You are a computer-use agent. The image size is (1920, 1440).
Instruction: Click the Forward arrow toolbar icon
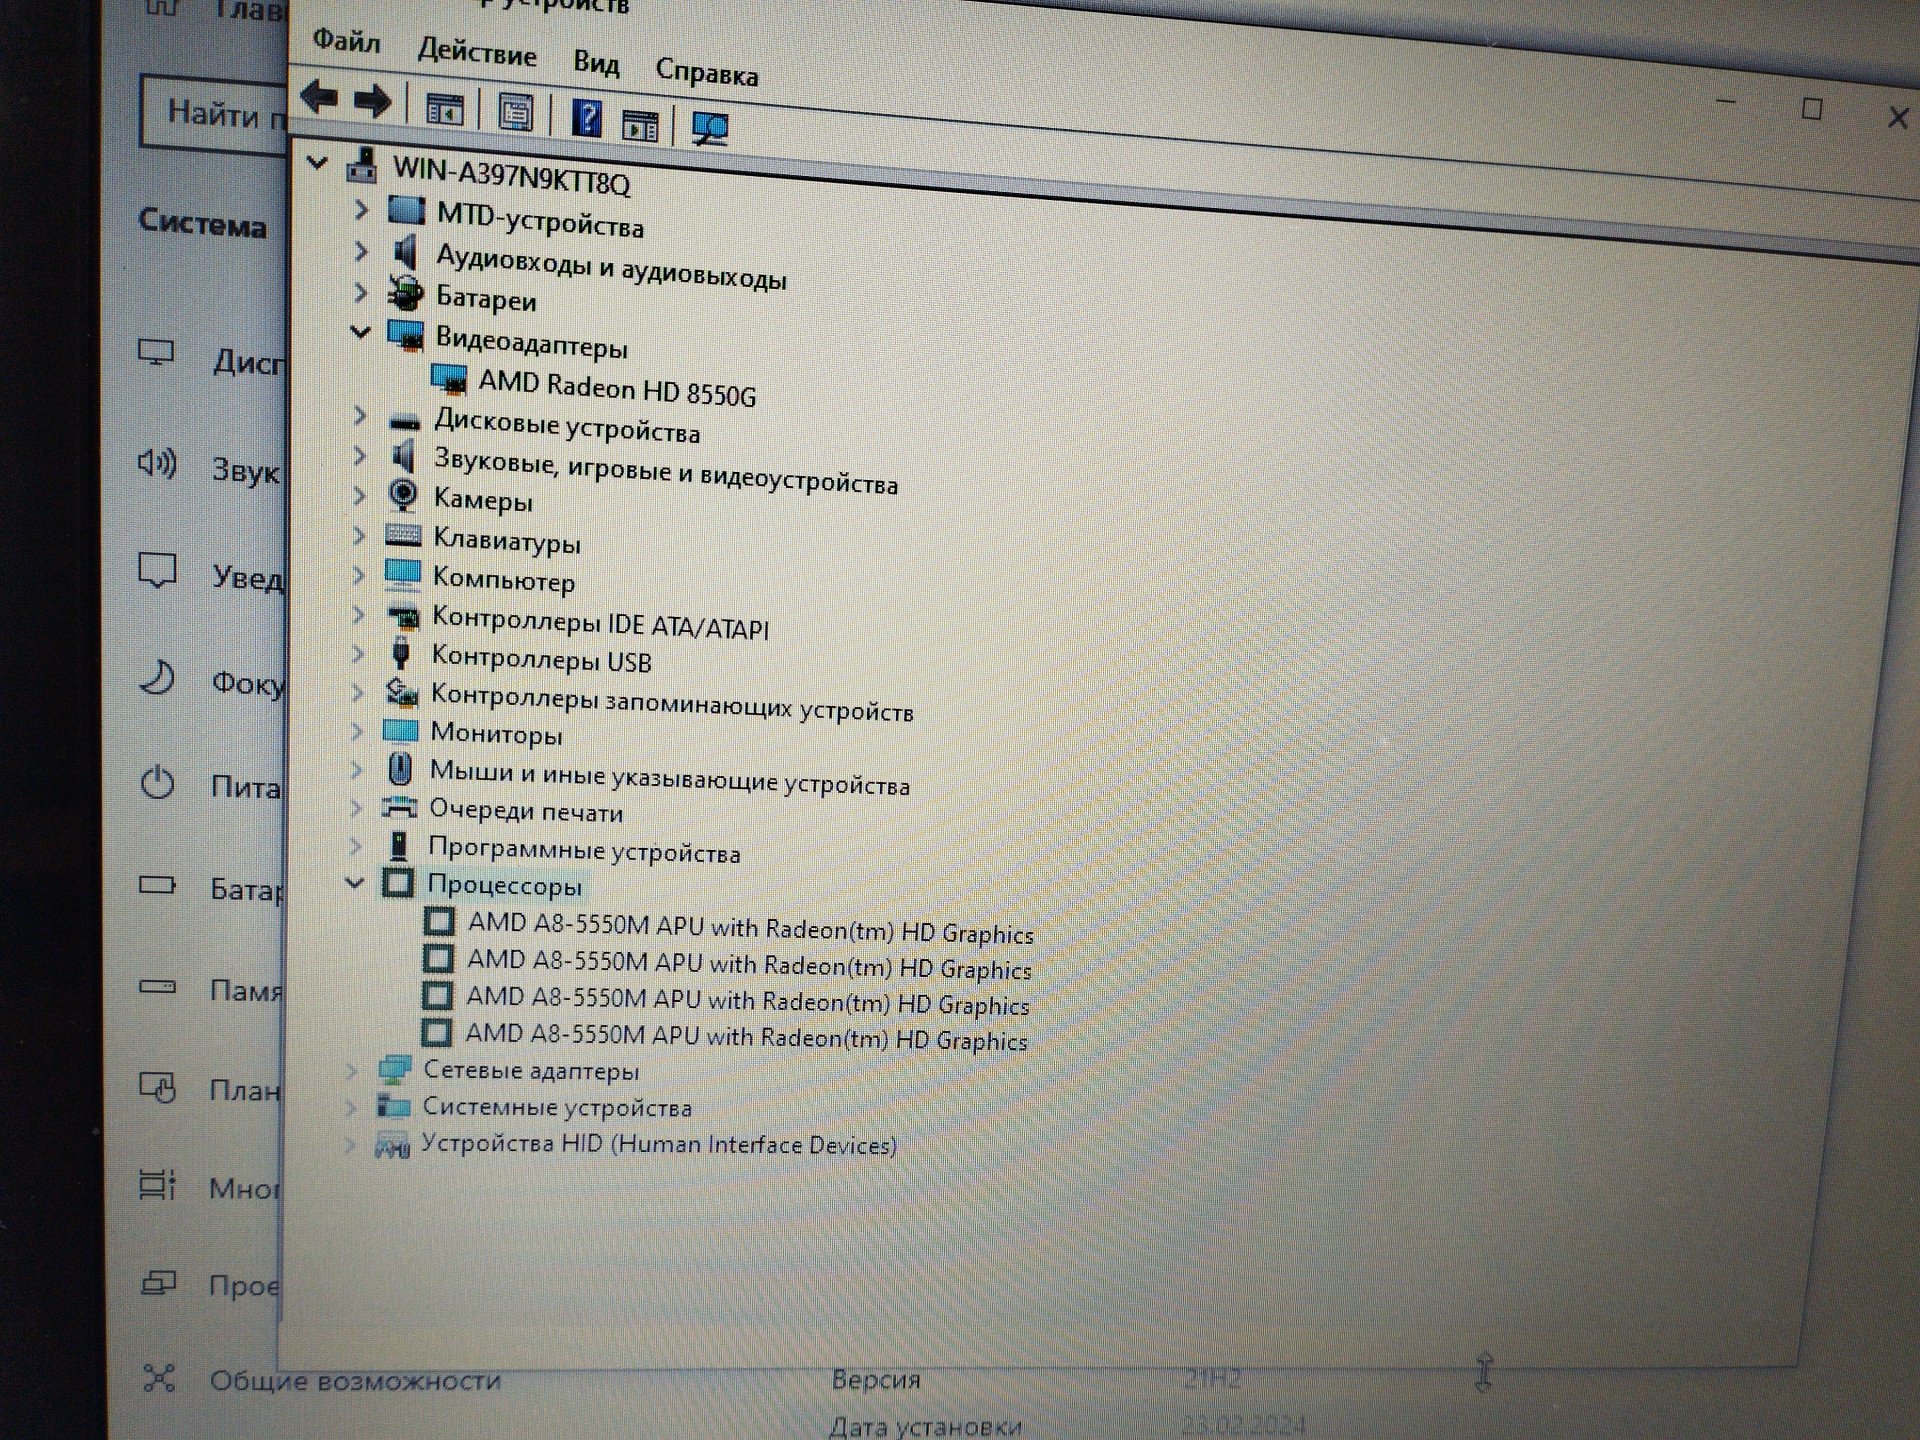coord(373,101)
